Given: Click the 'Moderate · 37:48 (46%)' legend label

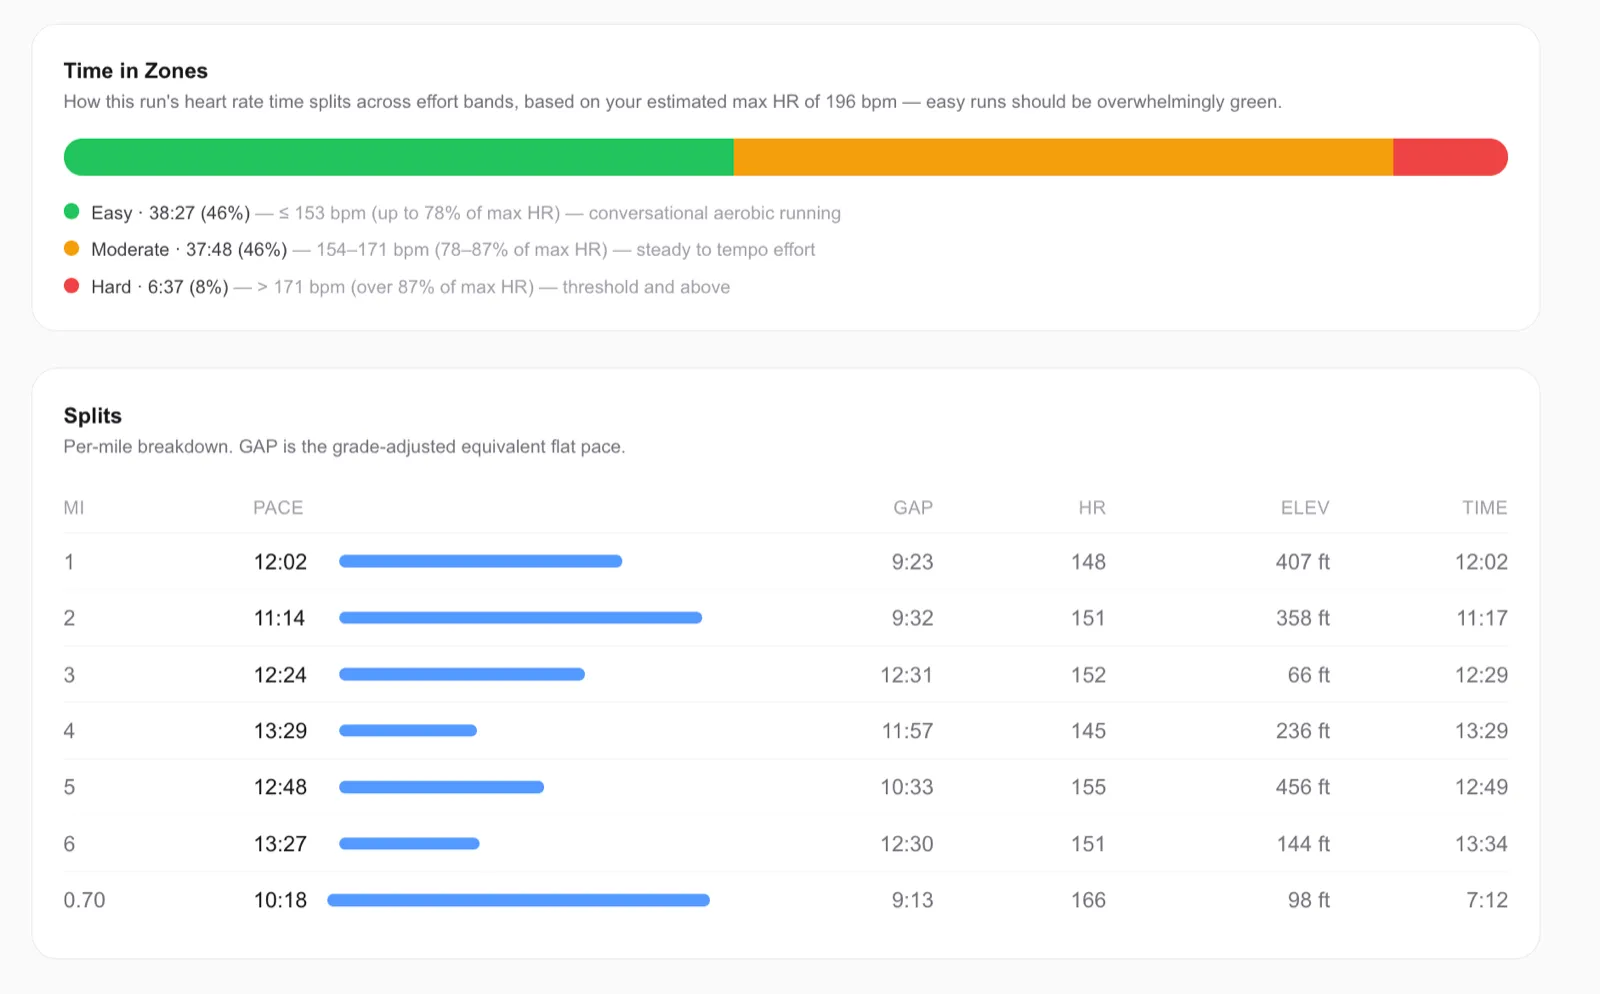Looking at the screenshot, I should pyautogui.click(x=189, y=250).
